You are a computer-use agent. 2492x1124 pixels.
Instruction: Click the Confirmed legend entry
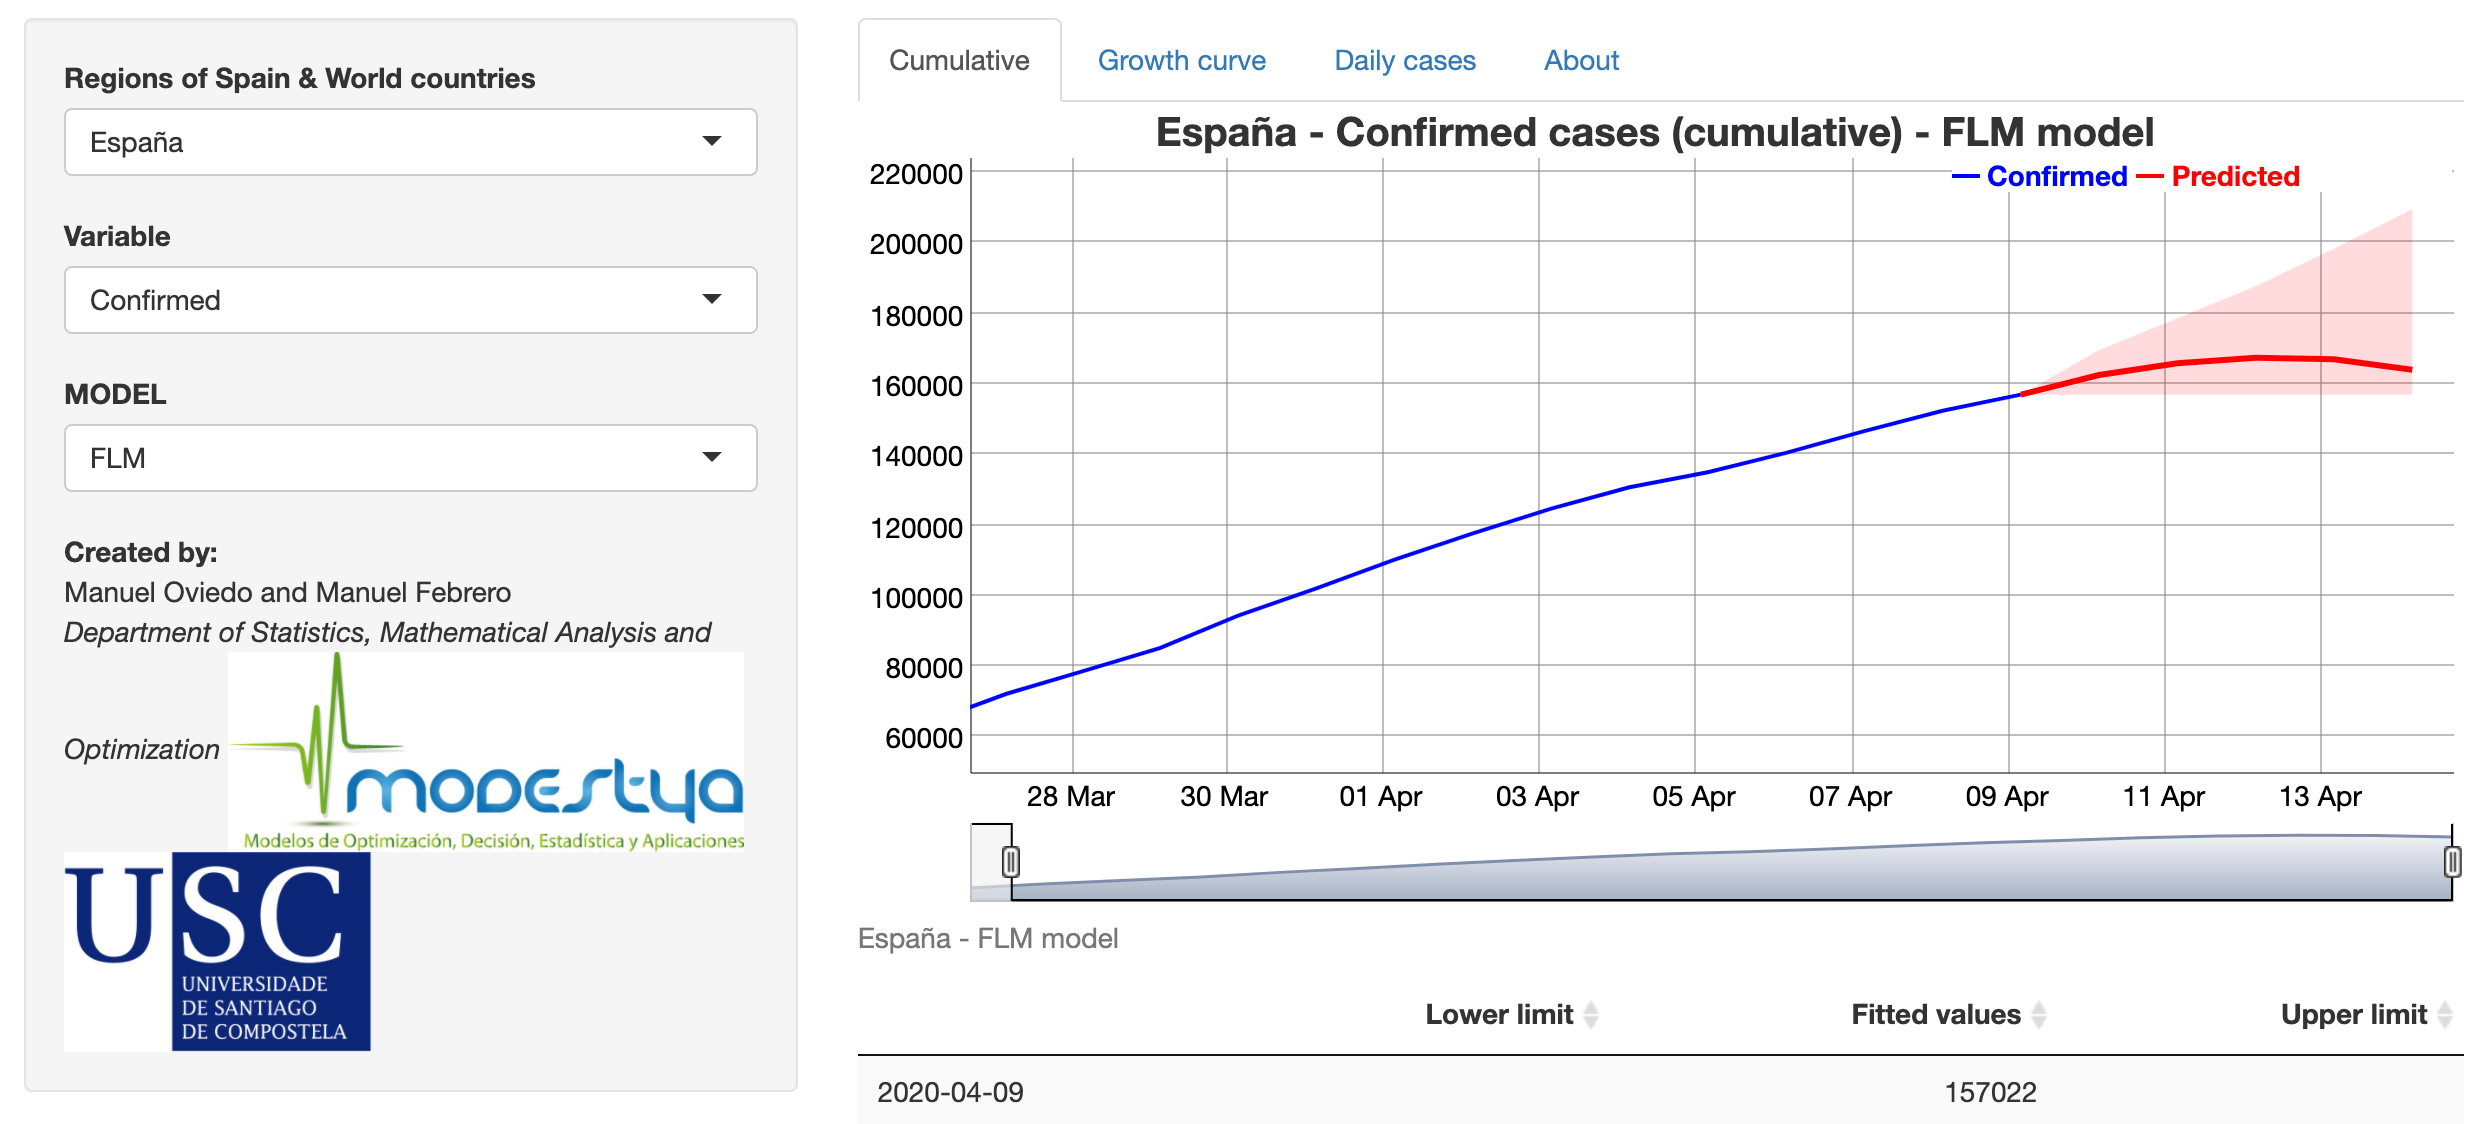pyautogui.click(x=2056, y=177)
